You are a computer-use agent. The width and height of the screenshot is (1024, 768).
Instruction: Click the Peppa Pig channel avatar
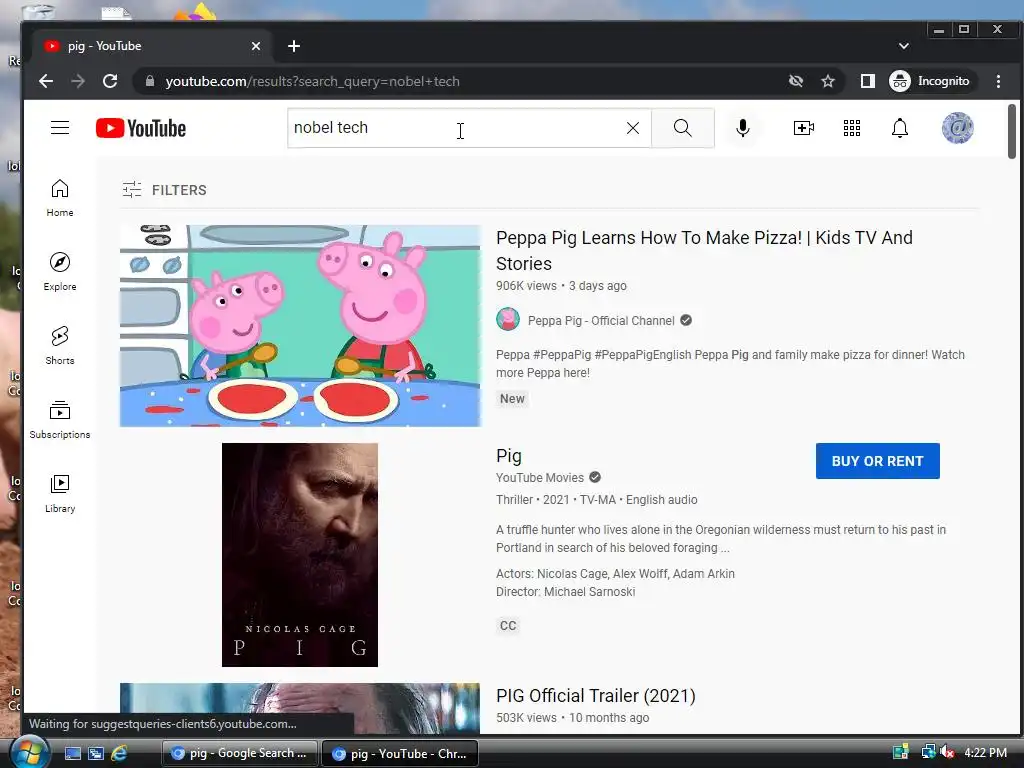pos(507,320)
